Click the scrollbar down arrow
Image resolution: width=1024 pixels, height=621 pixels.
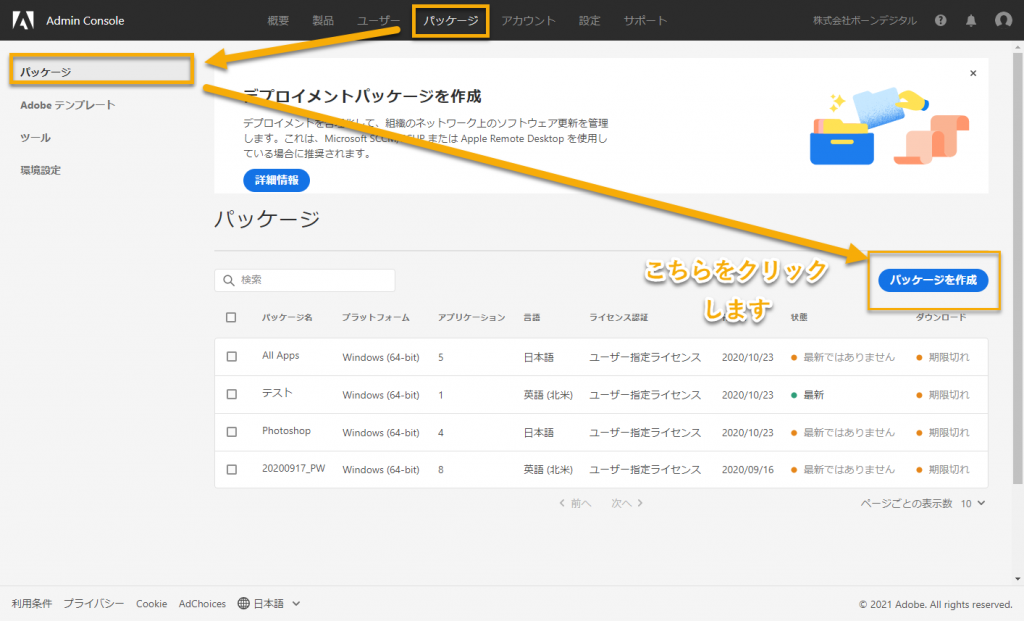[1017, 579]
